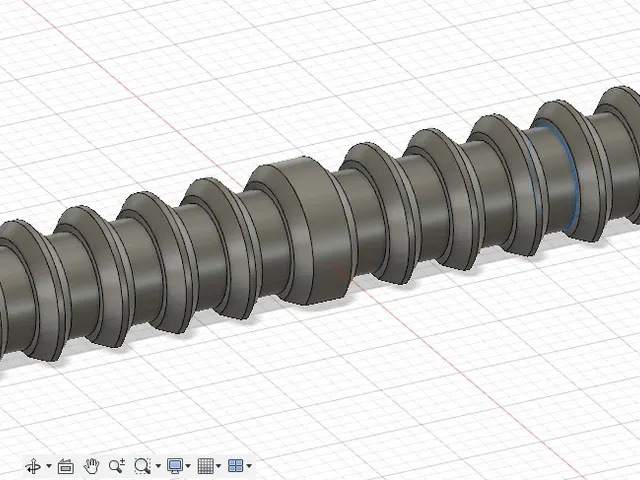Expand the Display Settings dropdown arrow
640x480 pixels.
point(188,466)
